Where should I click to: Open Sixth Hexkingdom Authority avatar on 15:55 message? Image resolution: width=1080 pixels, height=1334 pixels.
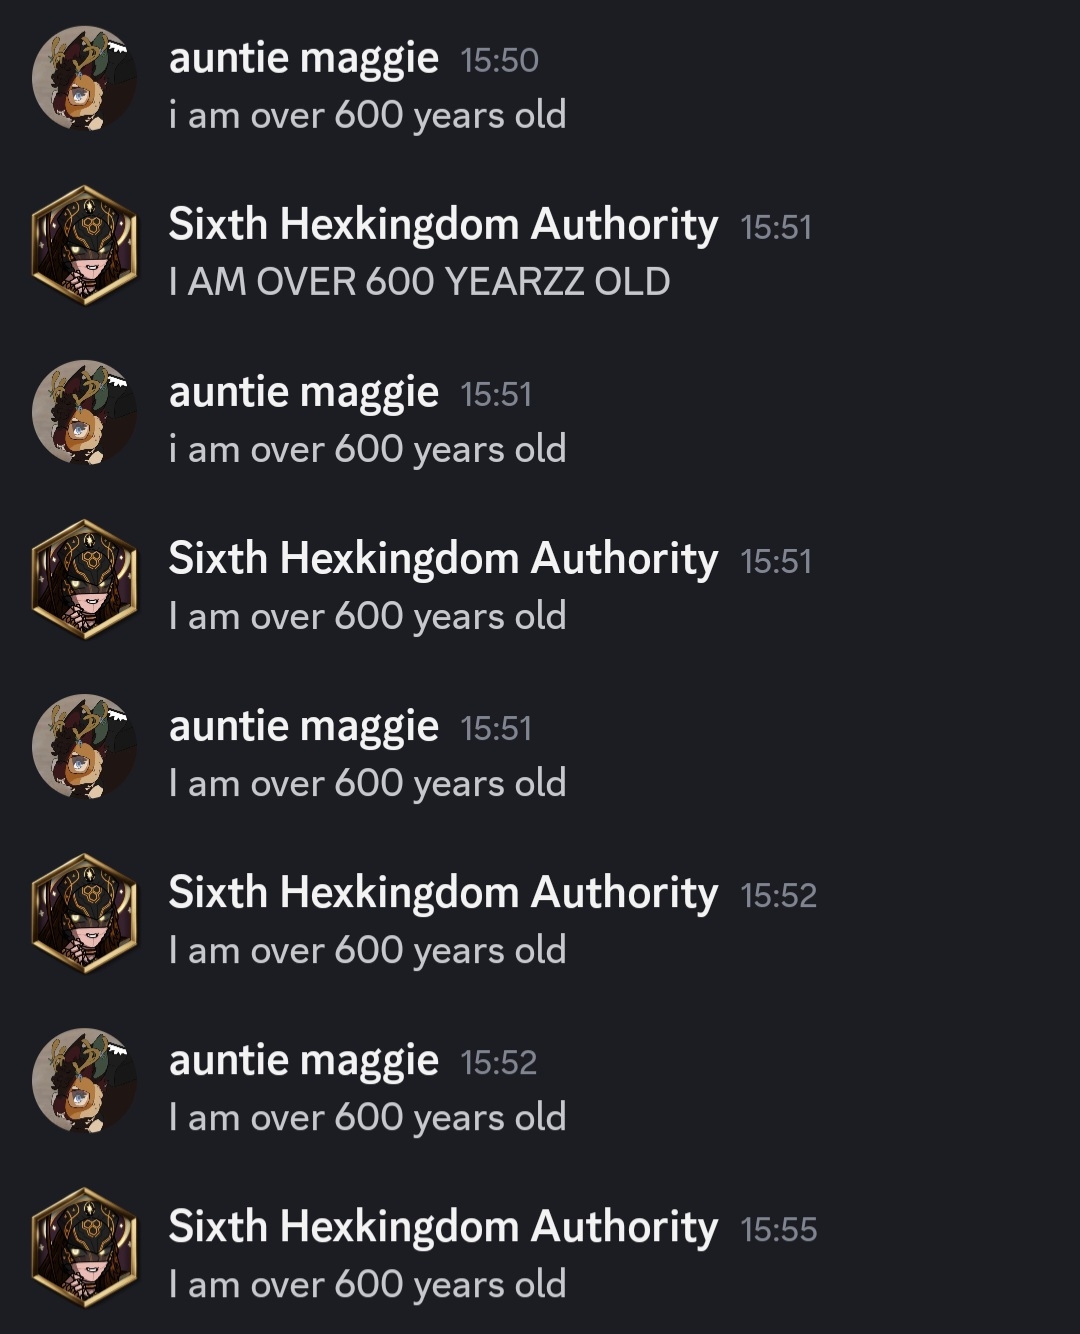(x=84, y=1247)
